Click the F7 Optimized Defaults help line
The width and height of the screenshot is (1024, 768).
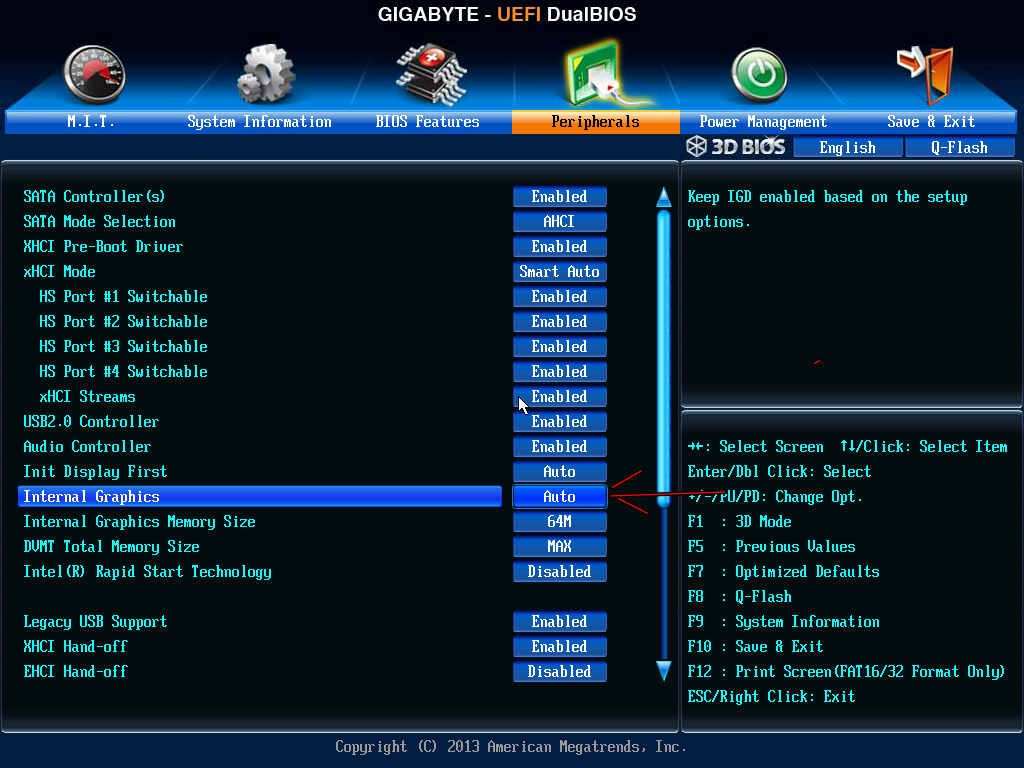tap(784, 571)
